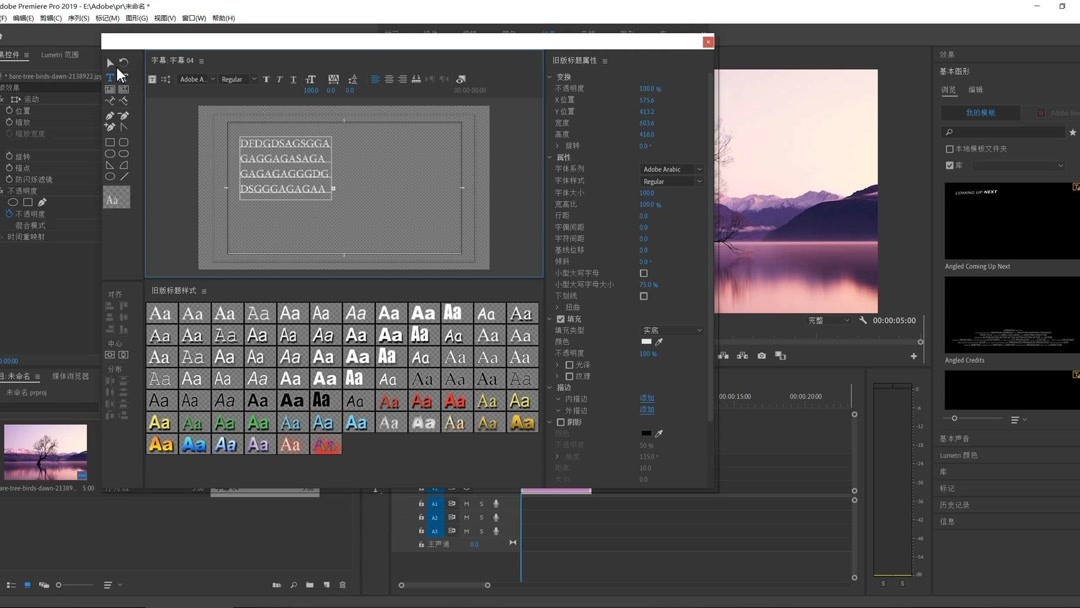Click 添加 link next to 内描边
The image size is (1080, 608).
(x=647, y=399)
